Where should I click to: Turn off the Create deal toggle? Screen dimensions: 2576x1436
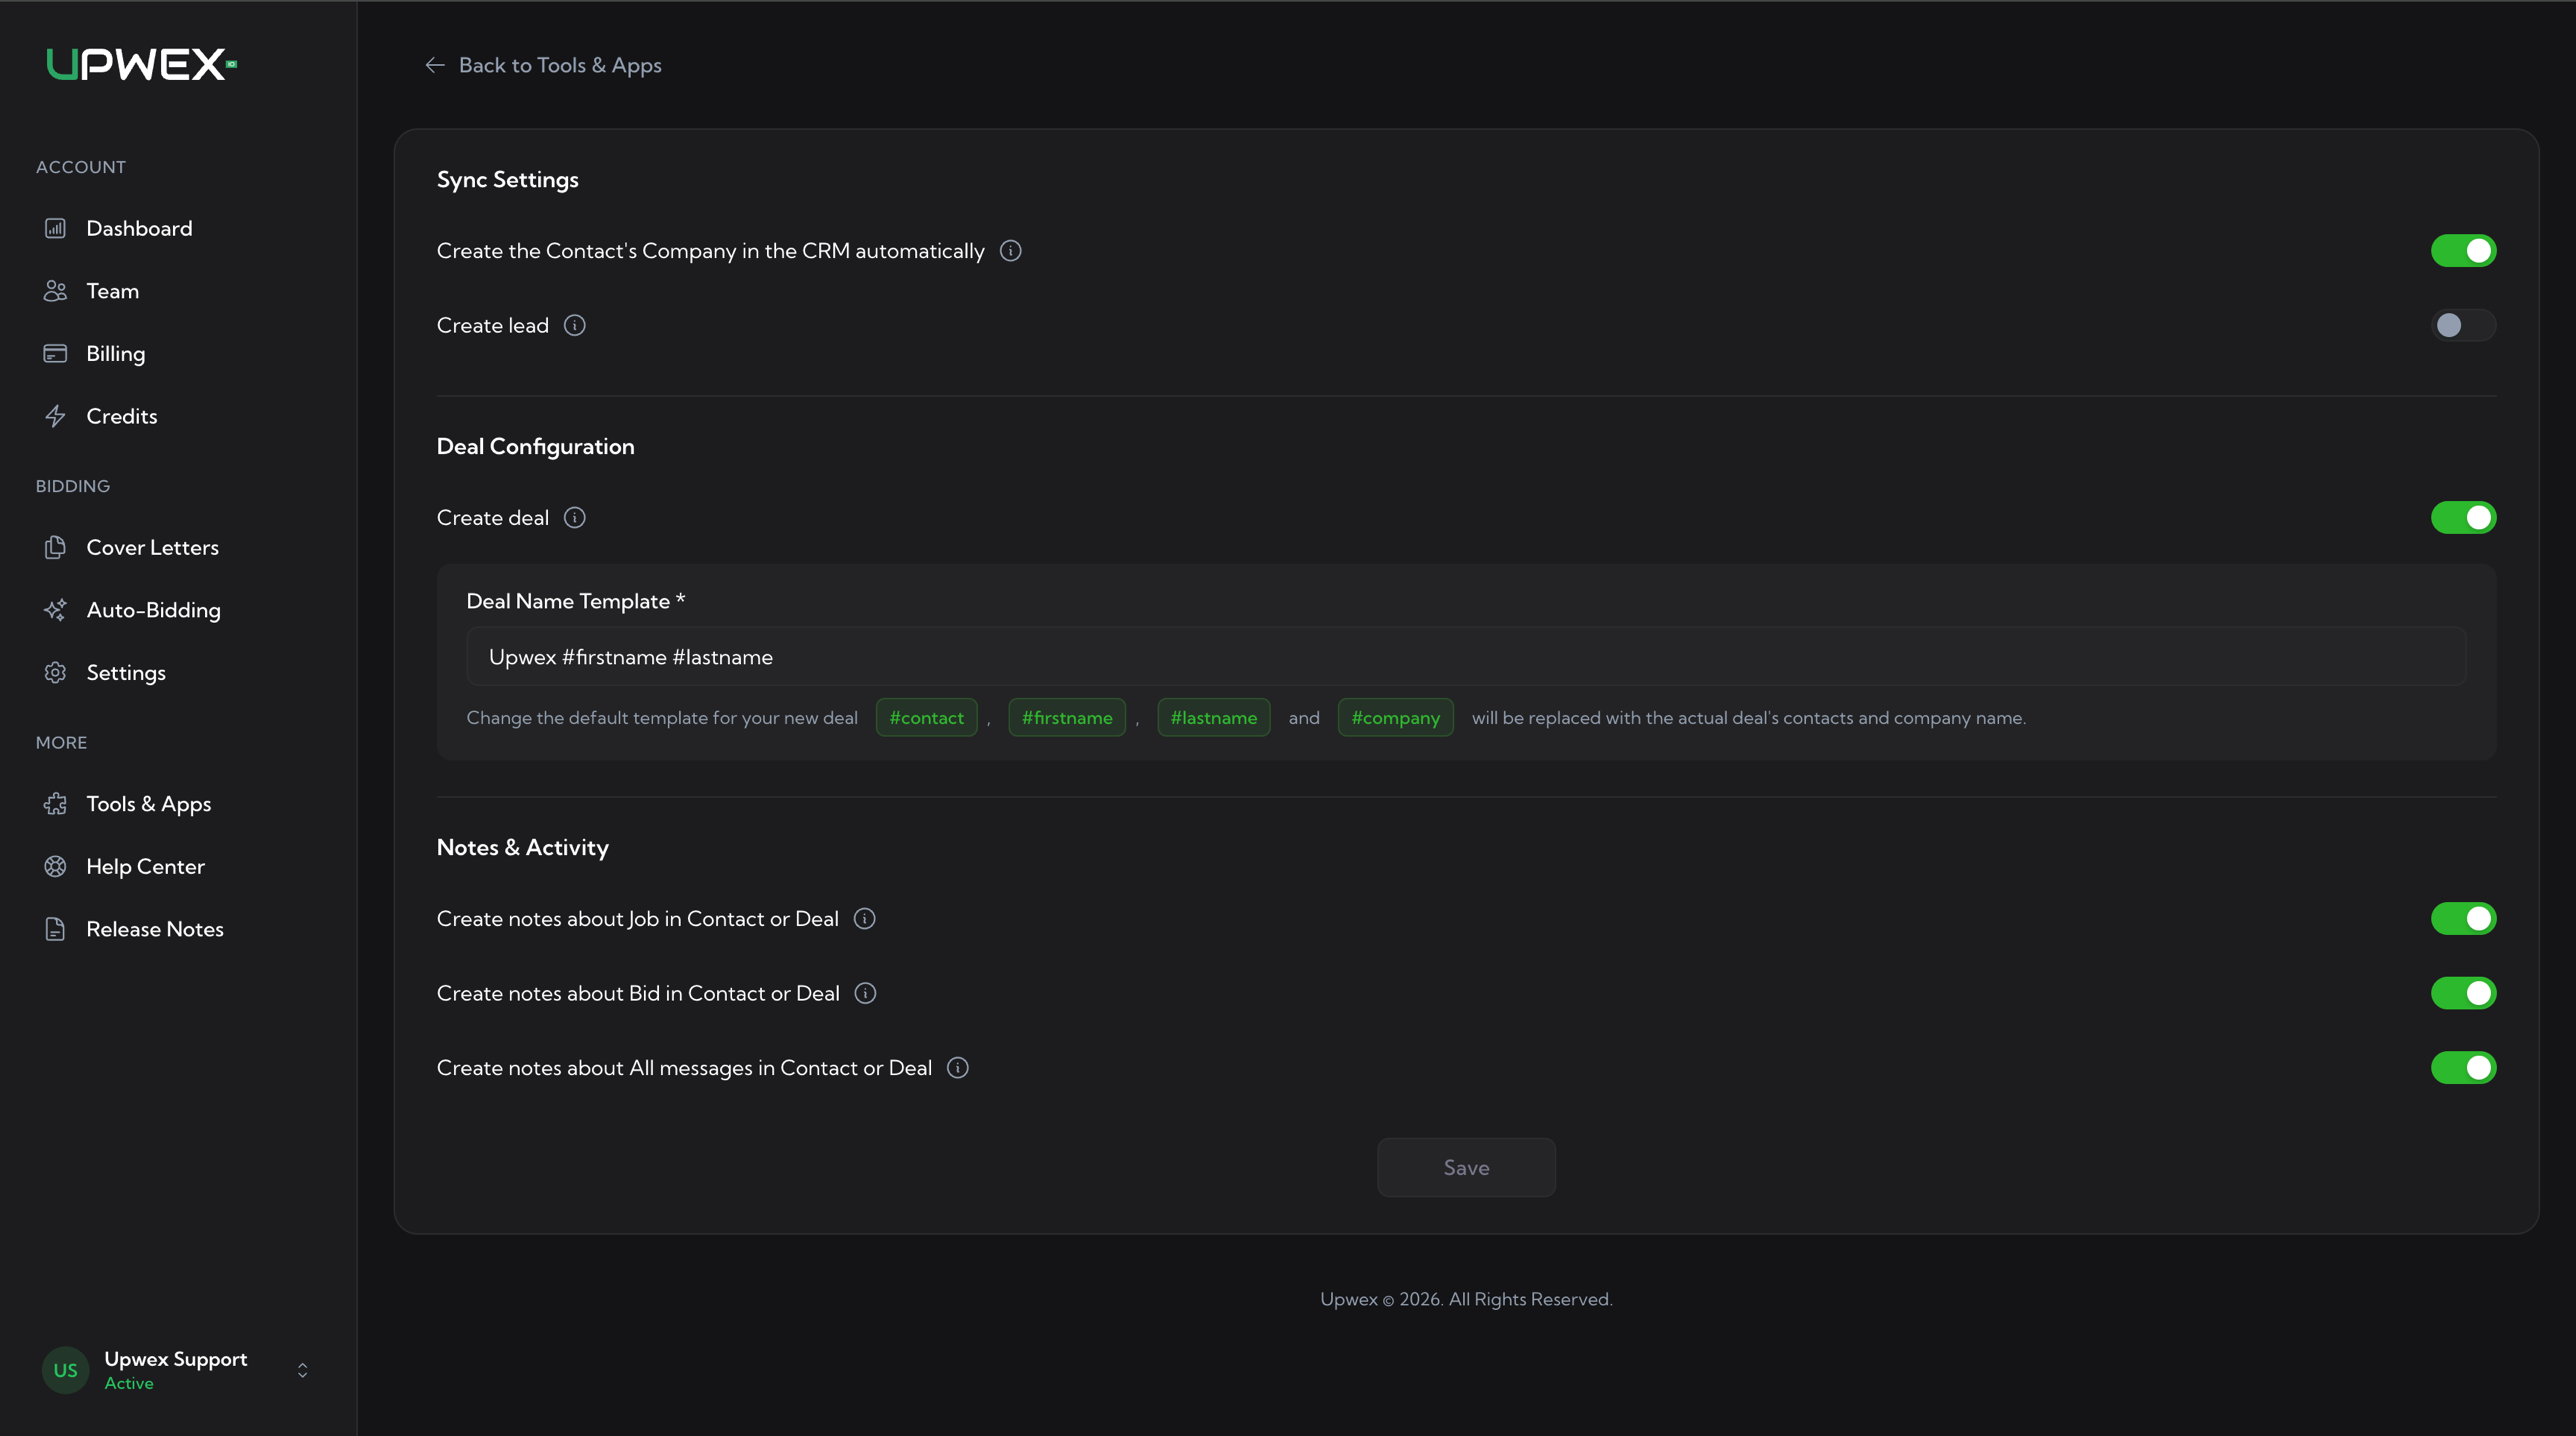pyautogui.click(x=2463, y=517)
